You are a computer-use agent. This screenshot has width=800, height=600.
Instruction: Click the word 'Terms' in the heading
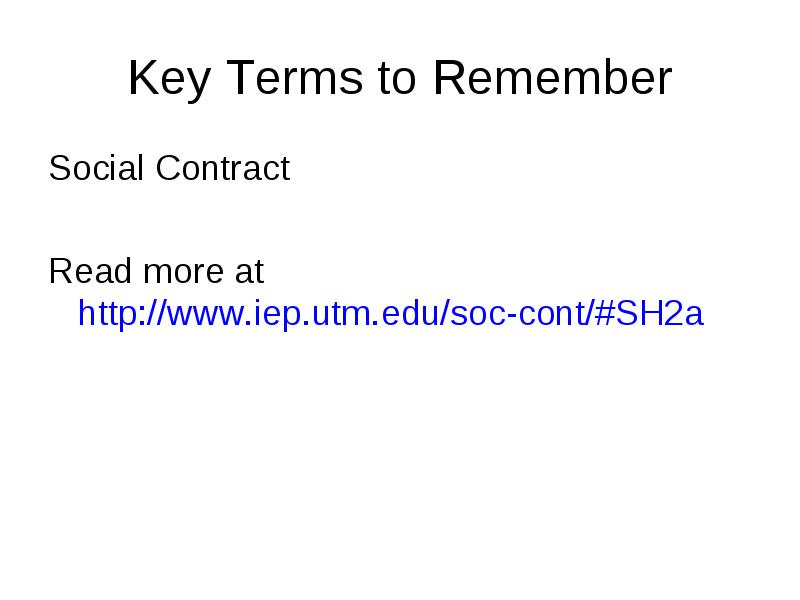(x=295, y=77)
